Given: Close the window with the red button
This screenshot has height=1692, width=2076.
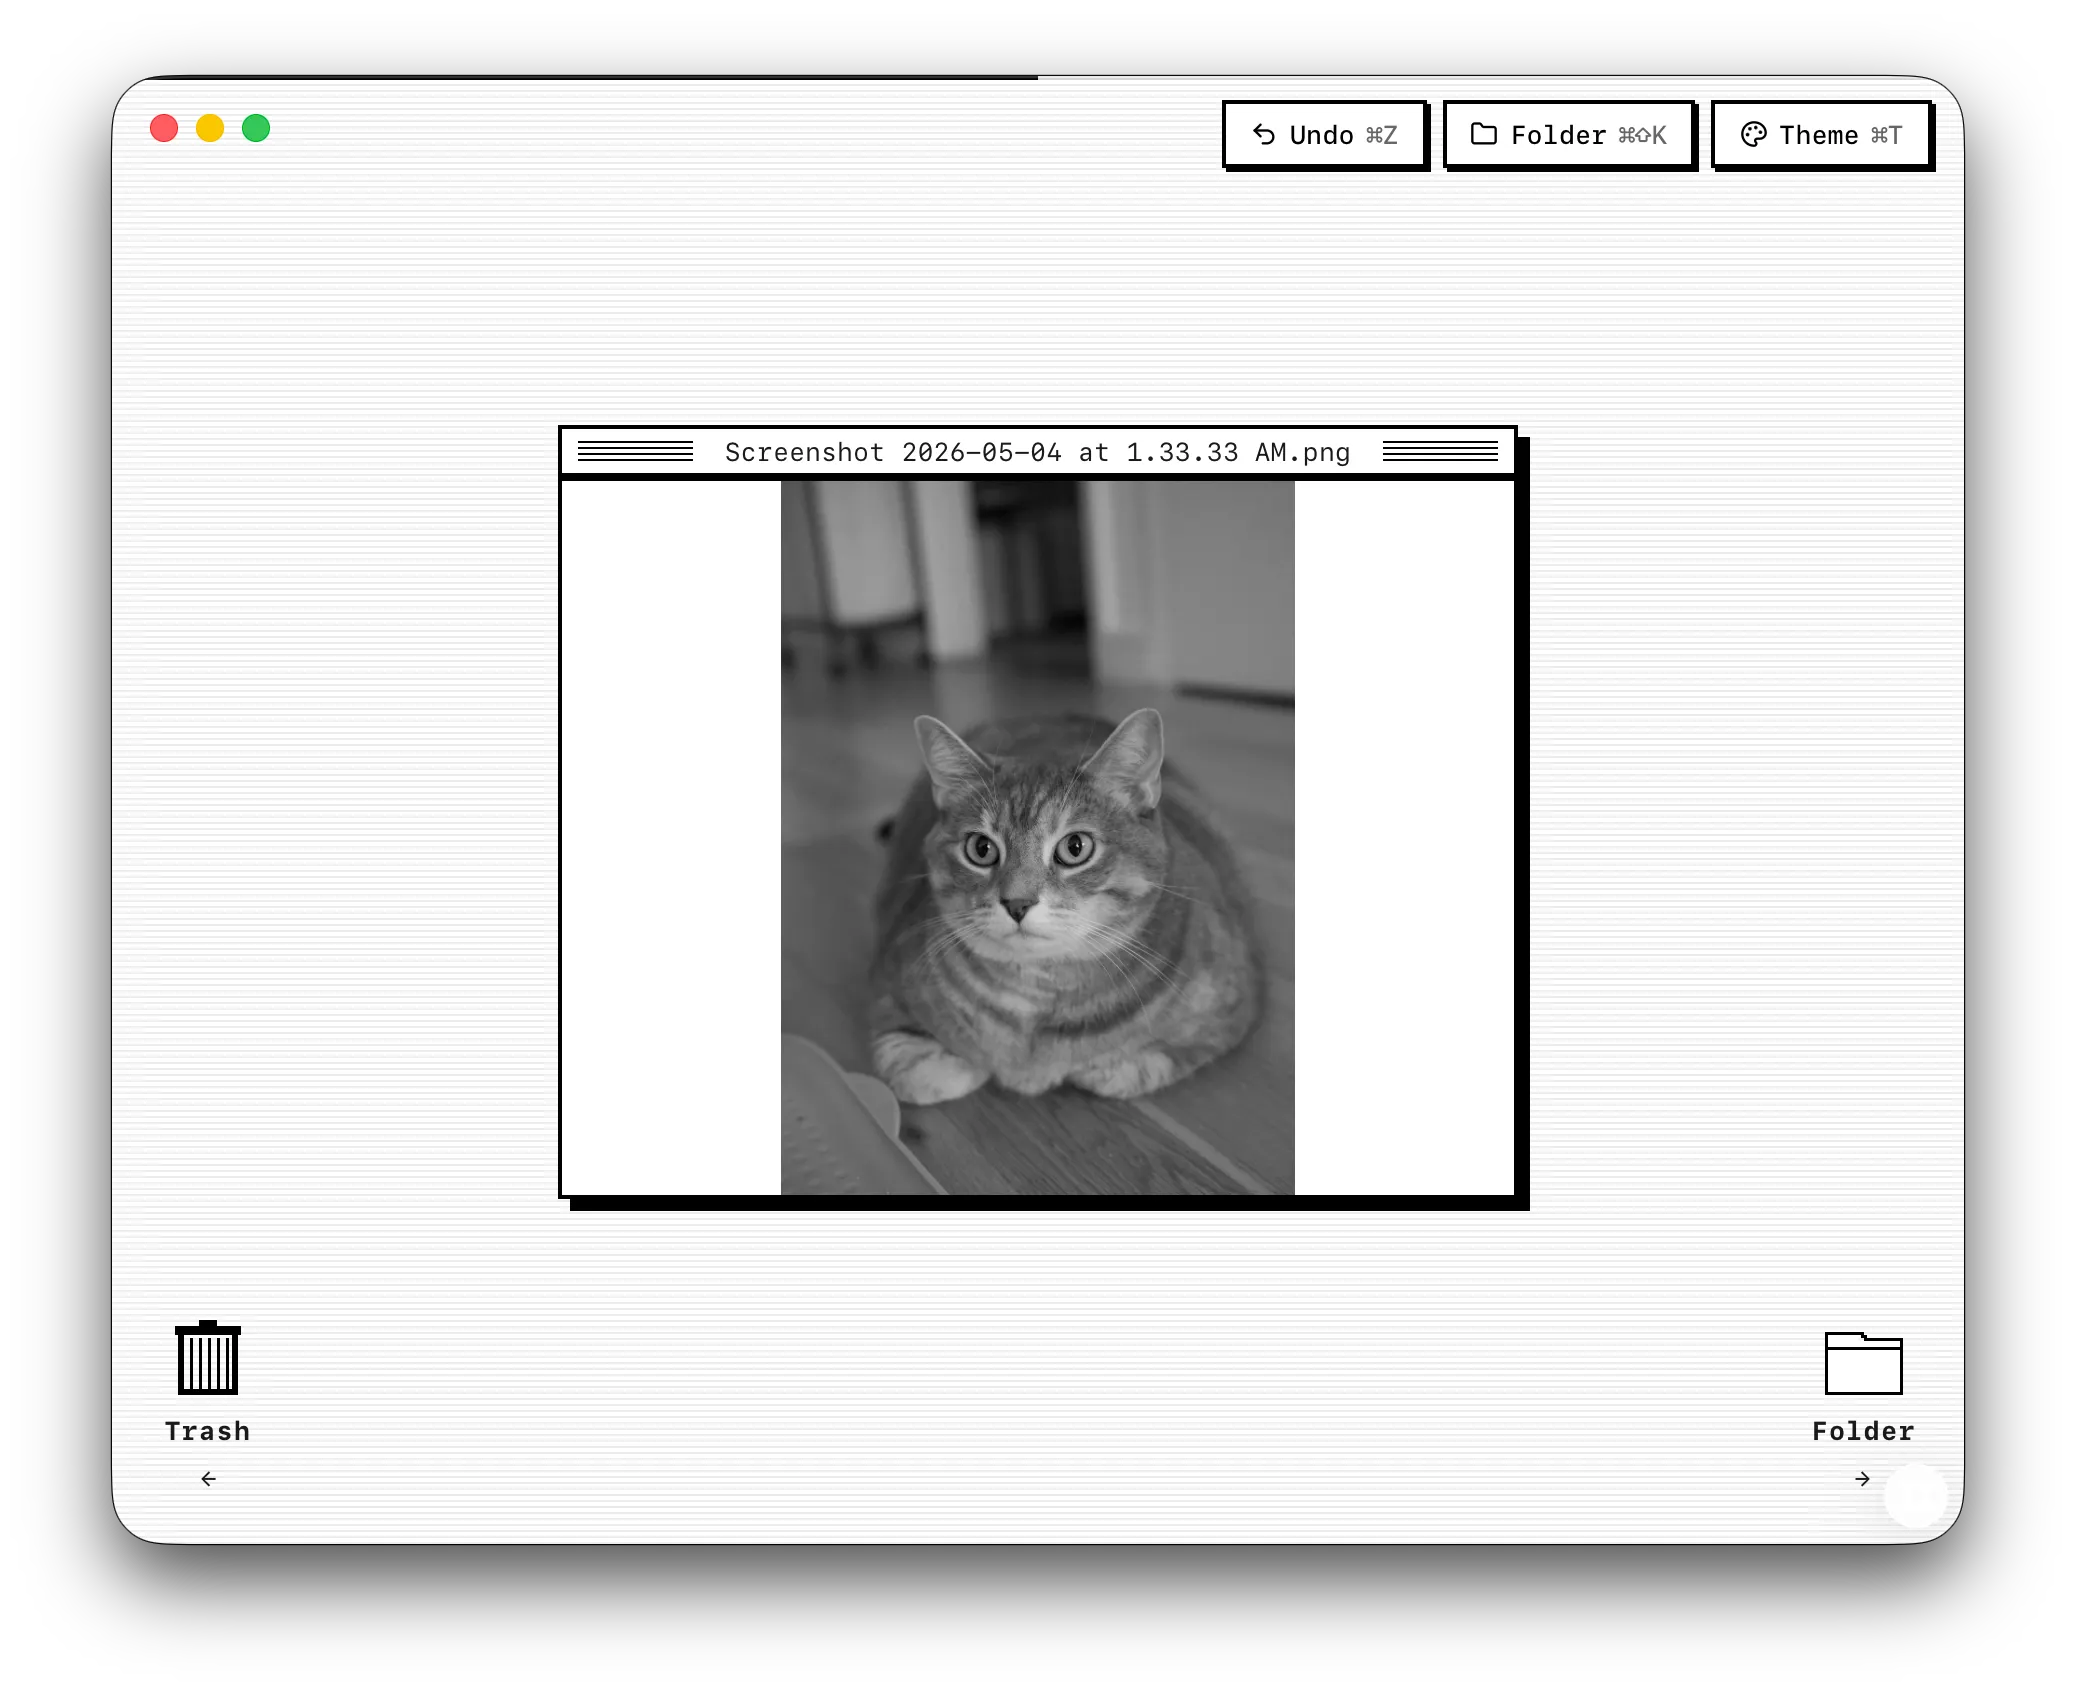Looking at the screenshot, I should pyautogui.click(x=164, y=128).
